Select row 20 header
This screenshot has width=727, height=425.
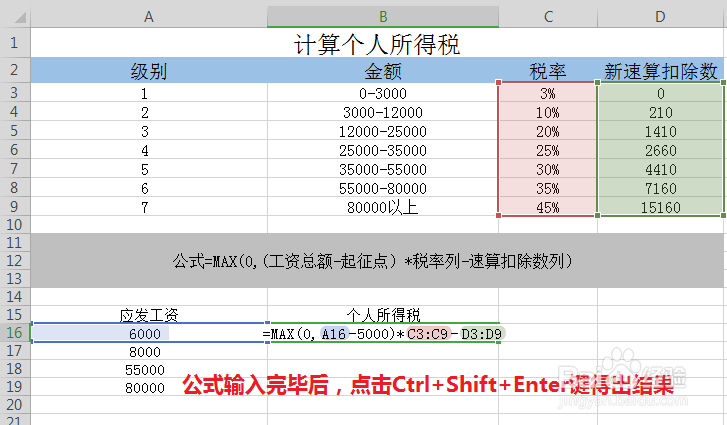click(x=14, y=405)
